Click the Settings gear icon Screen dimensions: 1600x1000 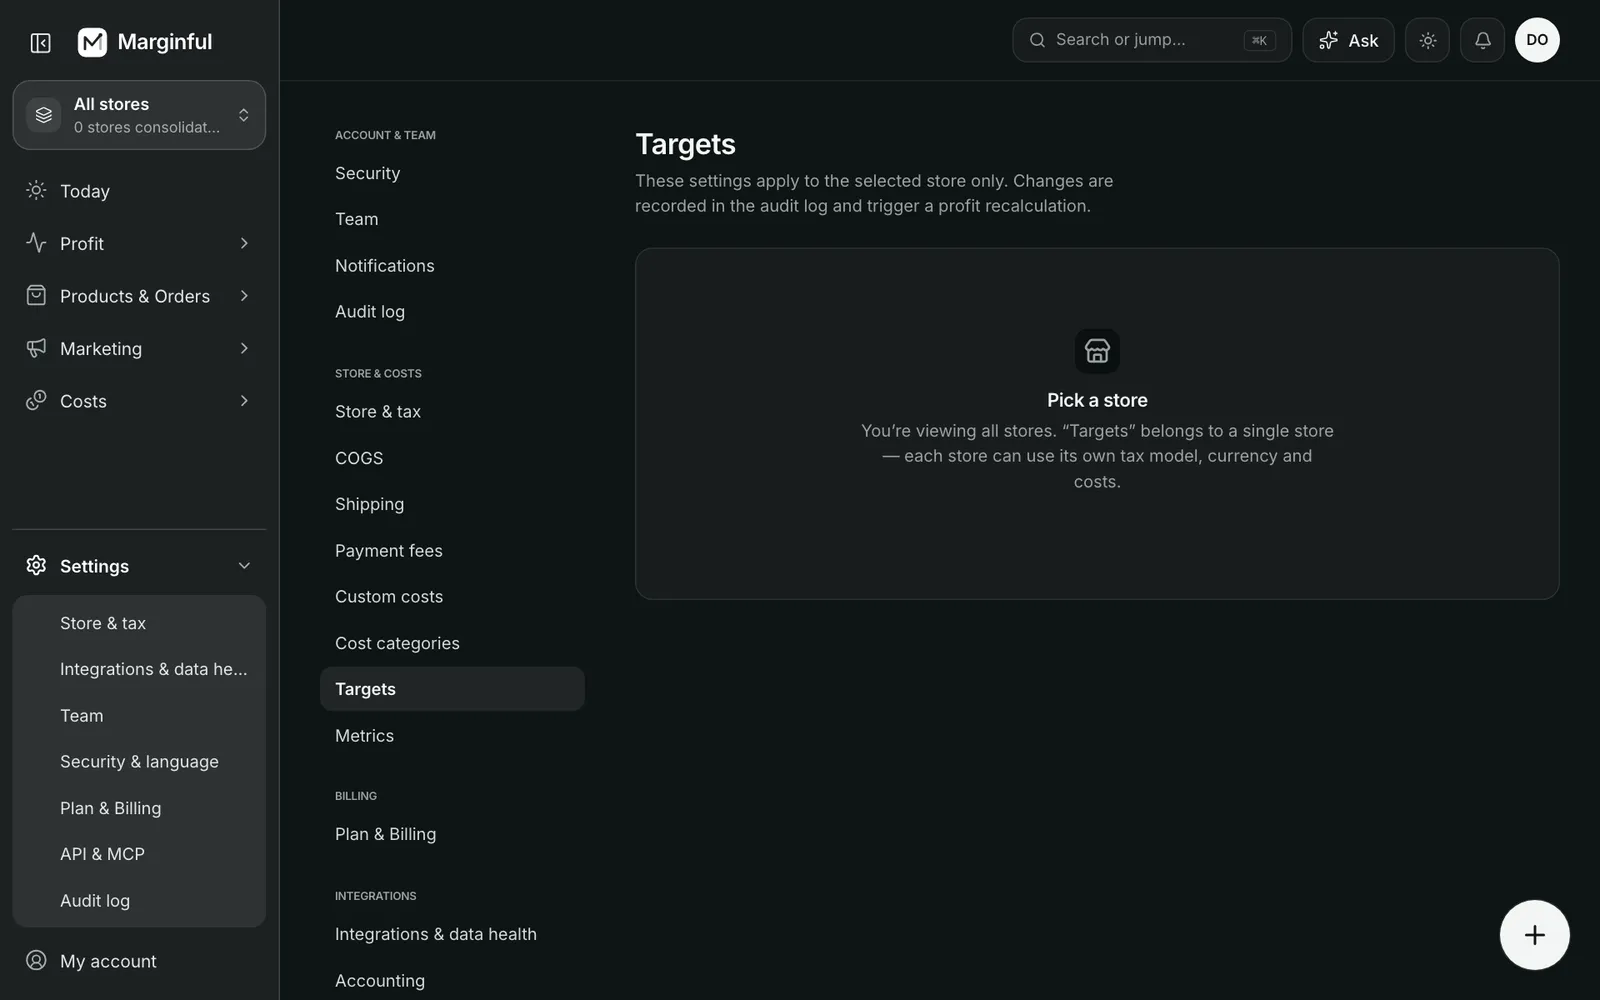[x=36, y=565]
